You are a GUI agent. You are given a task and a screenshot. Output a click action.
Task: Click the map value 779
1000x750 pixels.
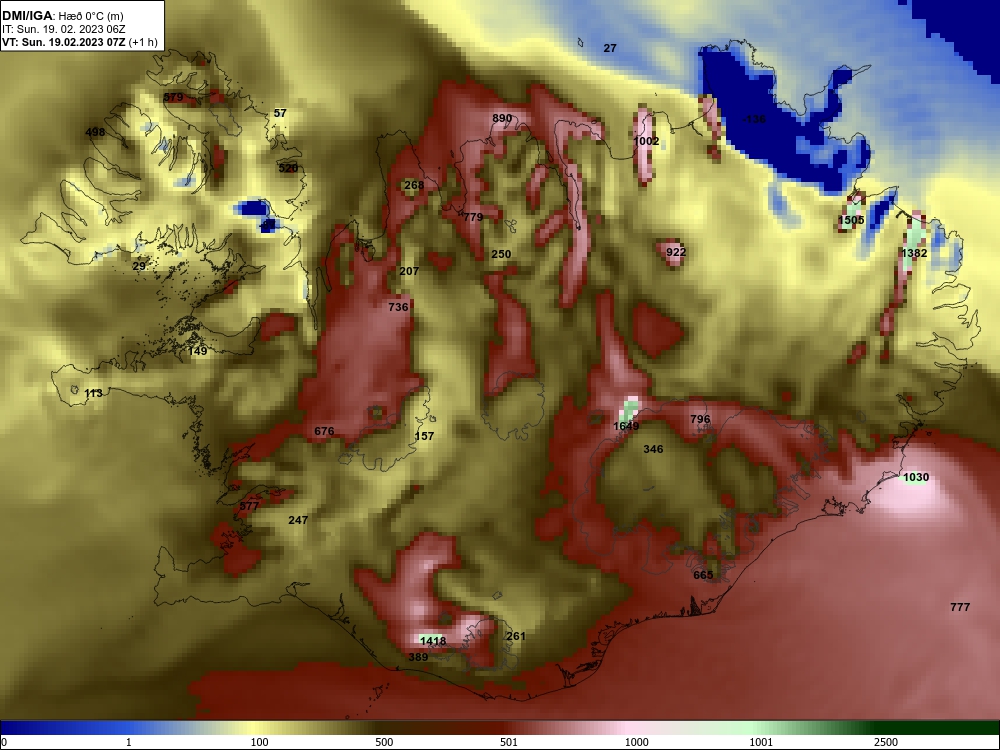coord(473,217)
